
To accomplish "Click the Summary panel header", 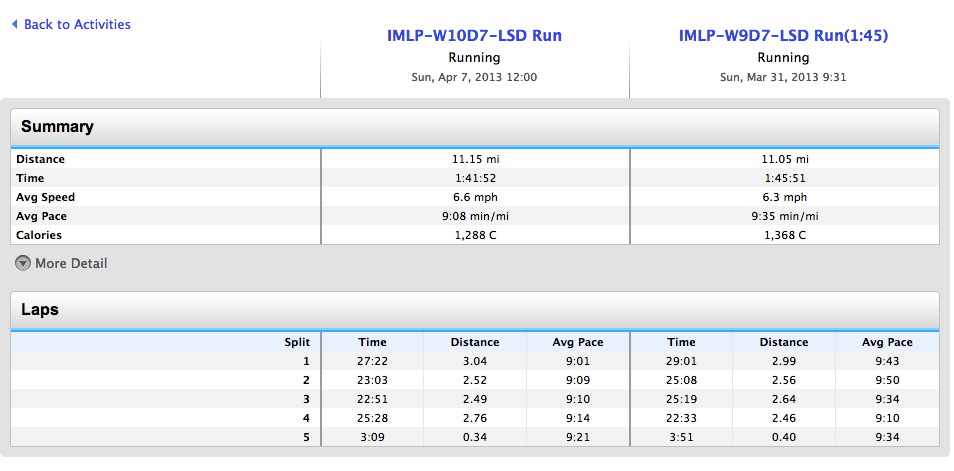I will [475, 127].
